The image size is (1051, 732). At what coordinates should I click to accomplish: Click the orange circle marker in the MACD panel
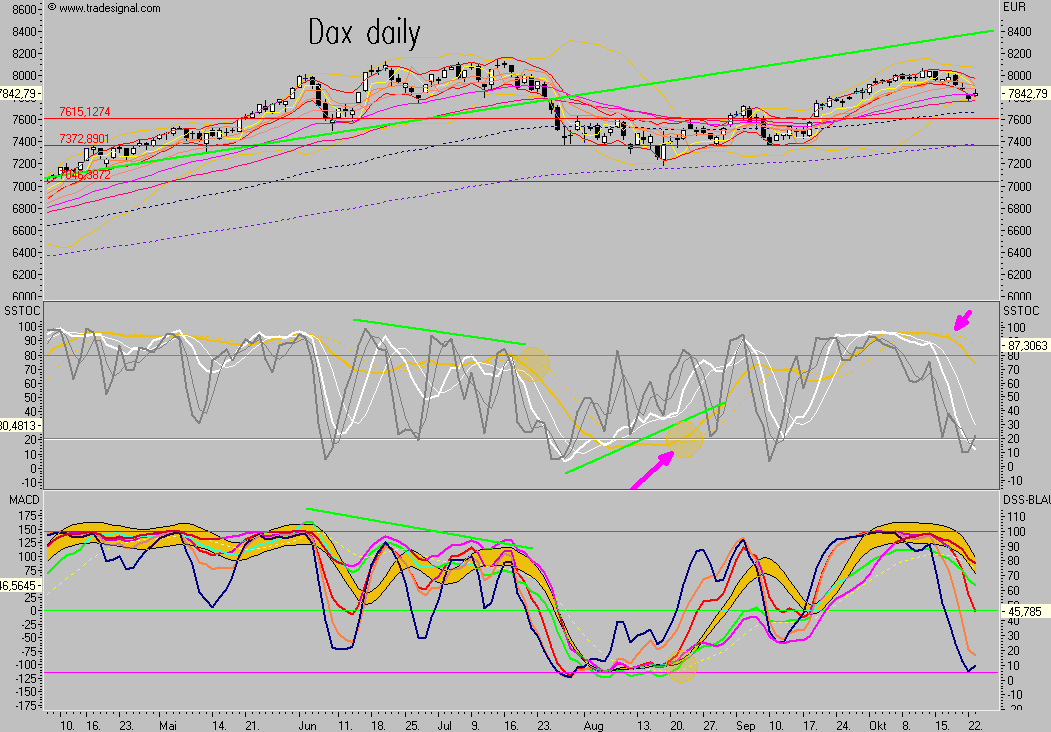682,668
